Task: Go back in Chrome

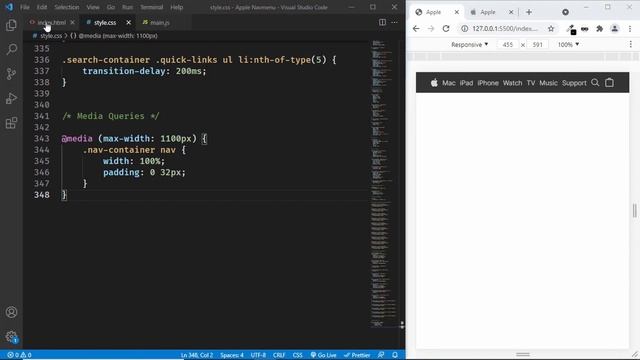Action: click(416, 29)
